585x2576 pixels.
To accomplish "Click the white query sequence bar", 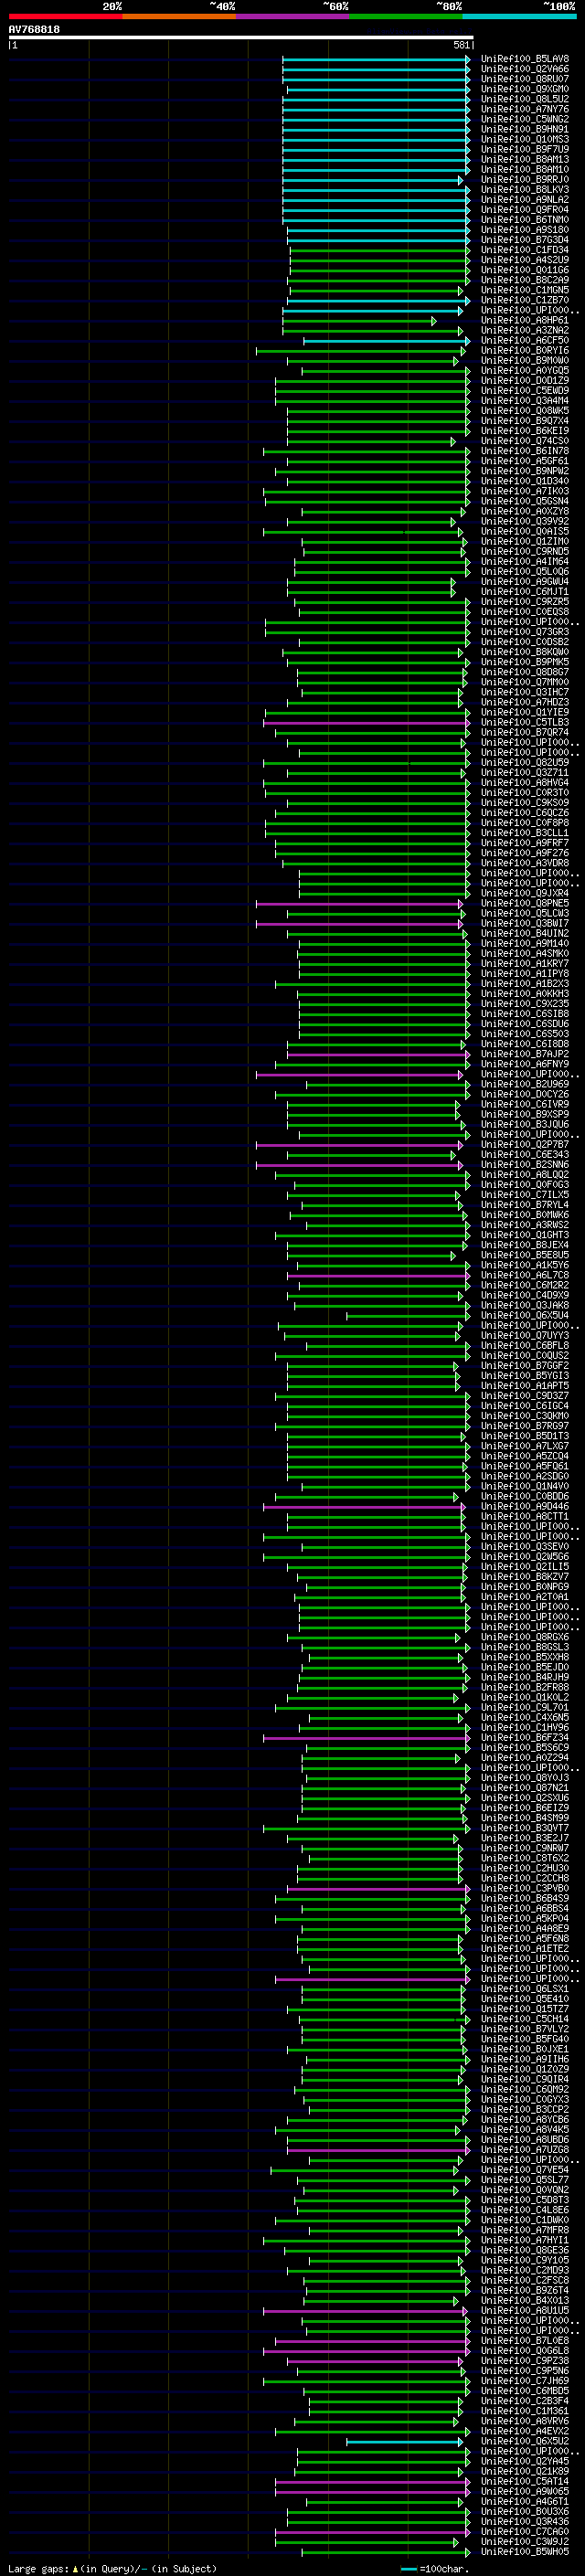I will 241,38.
